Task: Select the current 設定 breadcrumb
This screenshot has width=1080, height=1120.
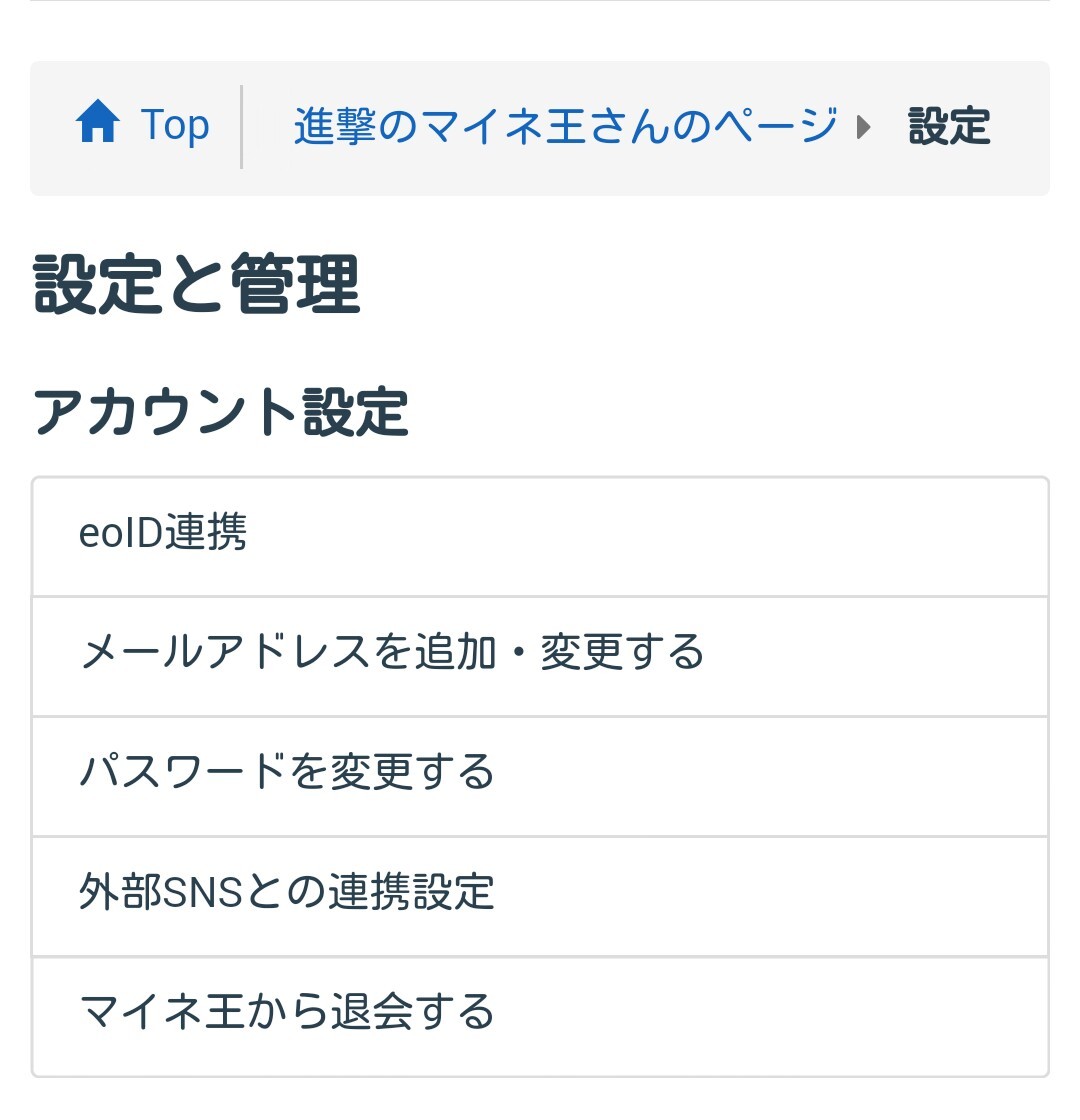Action: click(949, 127)
